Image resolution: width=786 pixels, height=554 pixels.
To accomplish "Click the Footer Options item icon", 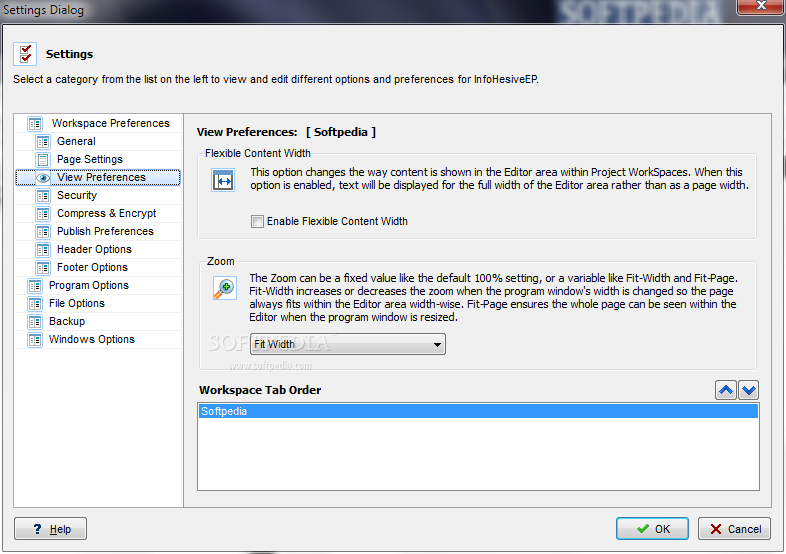I will (x=43, y=268).
